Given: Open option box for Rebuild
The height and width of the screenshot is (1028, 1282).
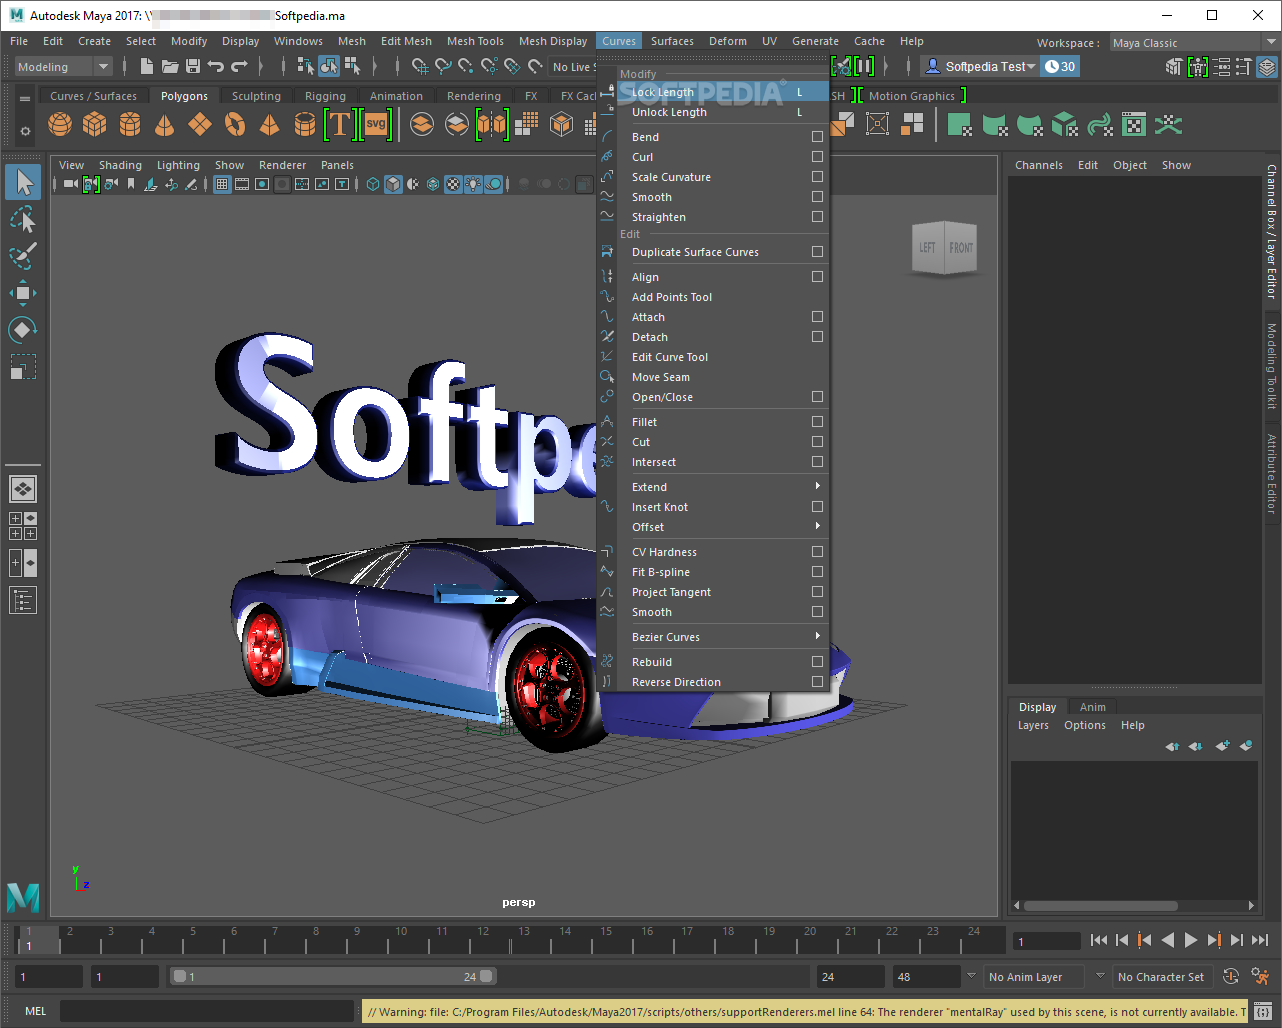Looking at the screenshot, I should (x=817, y=662).
